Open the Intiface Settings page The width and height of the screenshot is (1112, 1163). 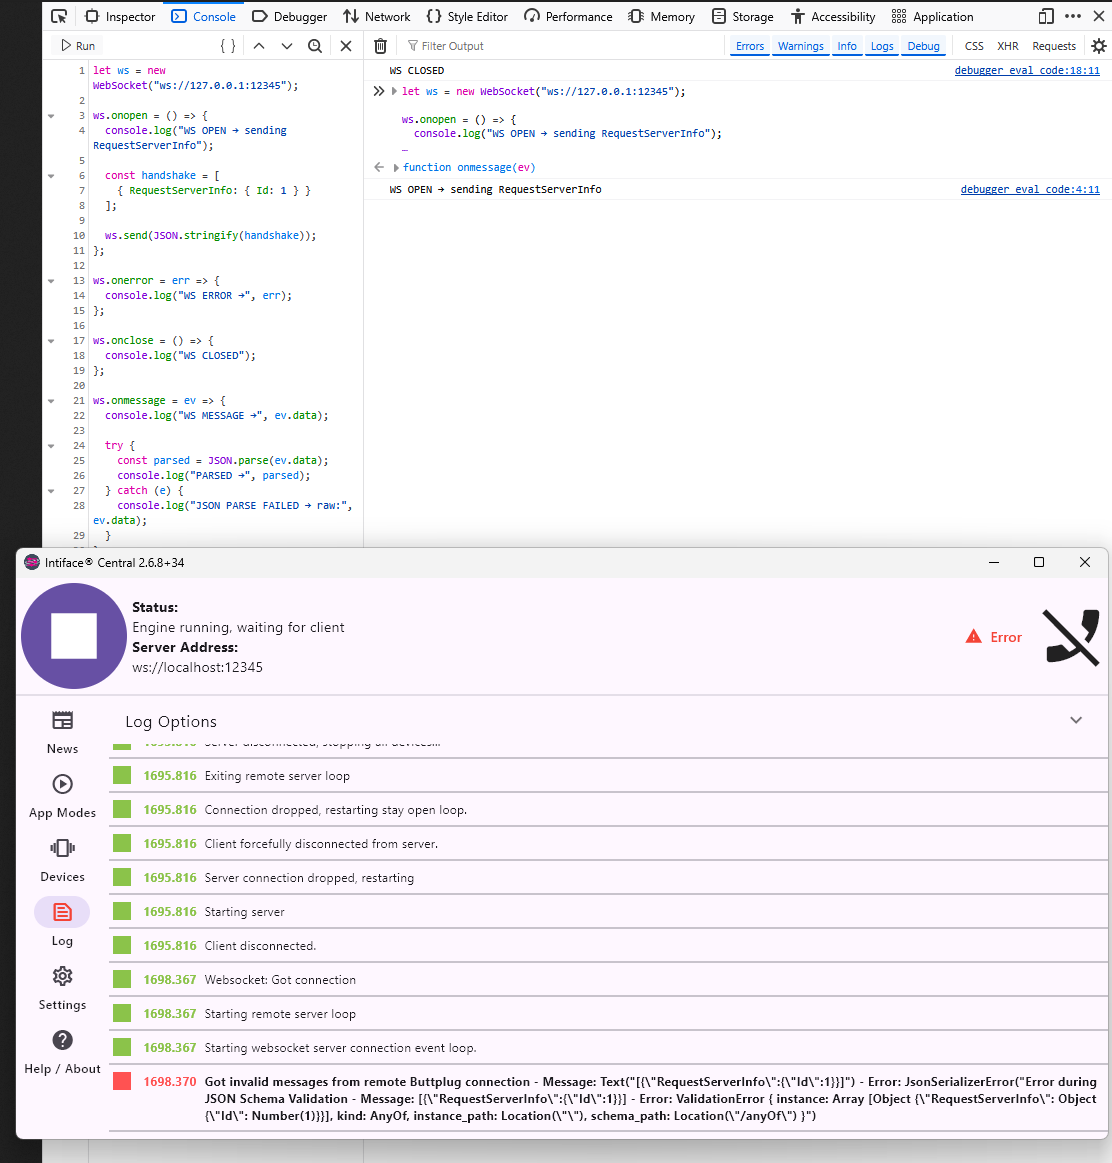click(x=62, y=988)
